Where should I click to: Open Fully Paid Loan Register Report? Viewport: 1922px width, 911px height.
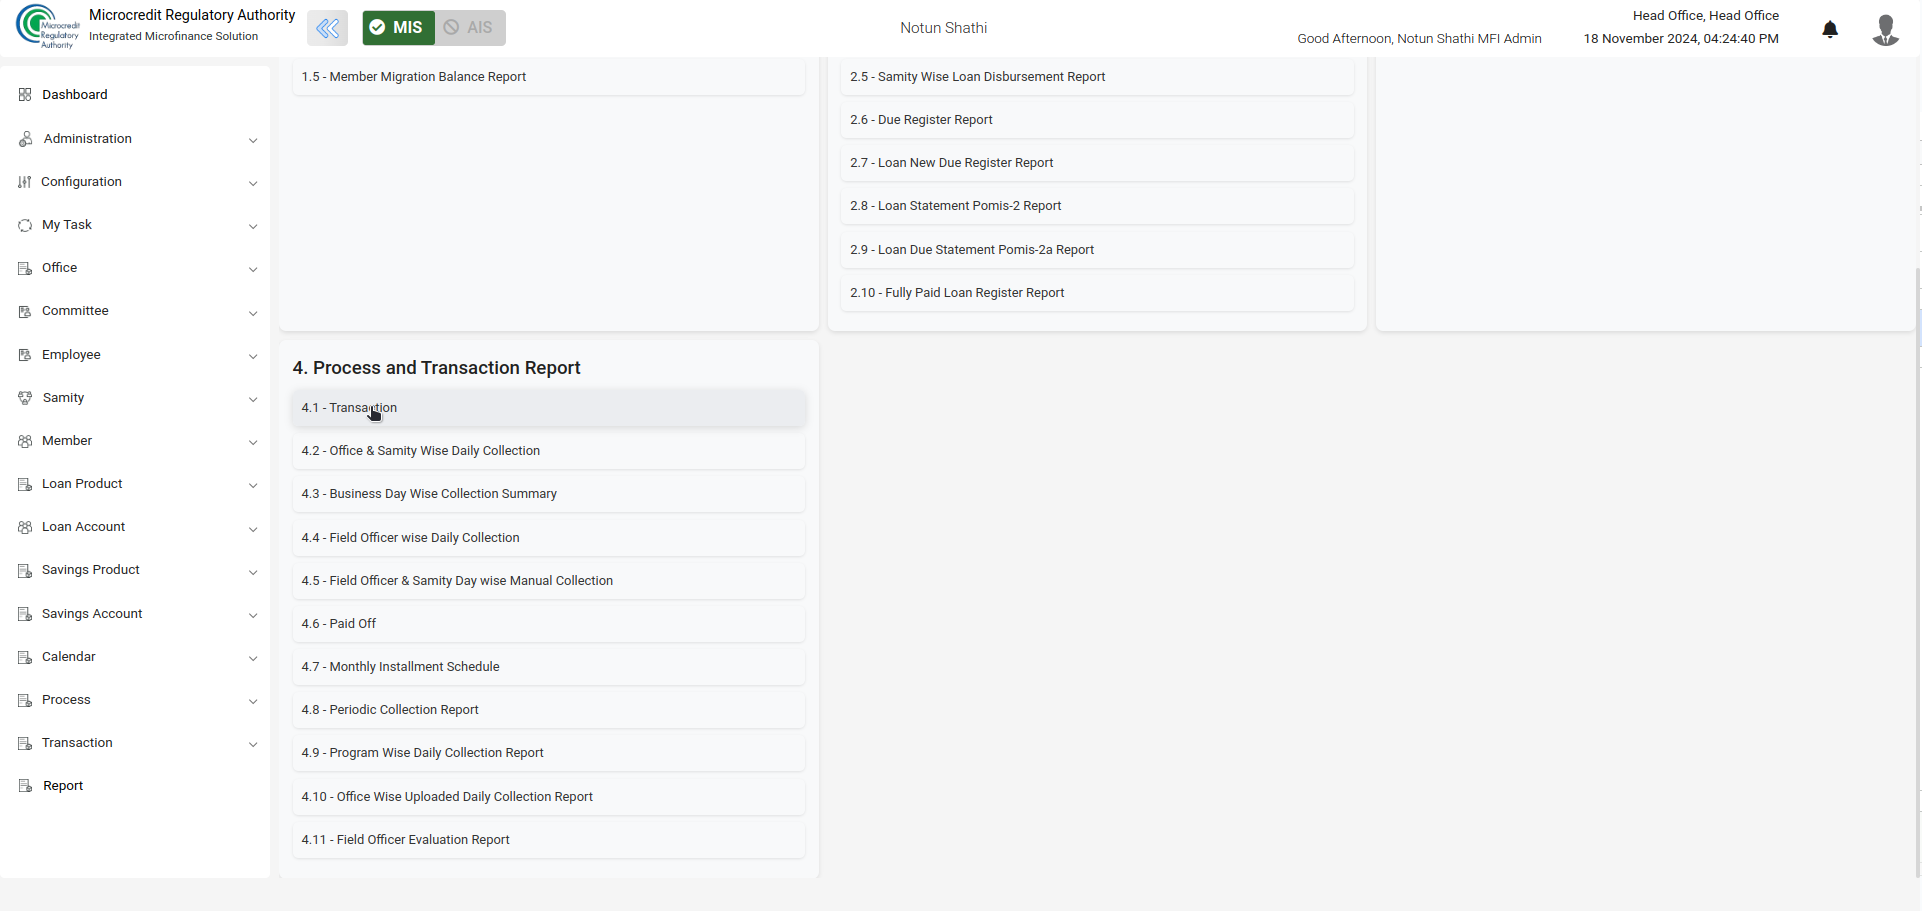(x=1097, y=293)
